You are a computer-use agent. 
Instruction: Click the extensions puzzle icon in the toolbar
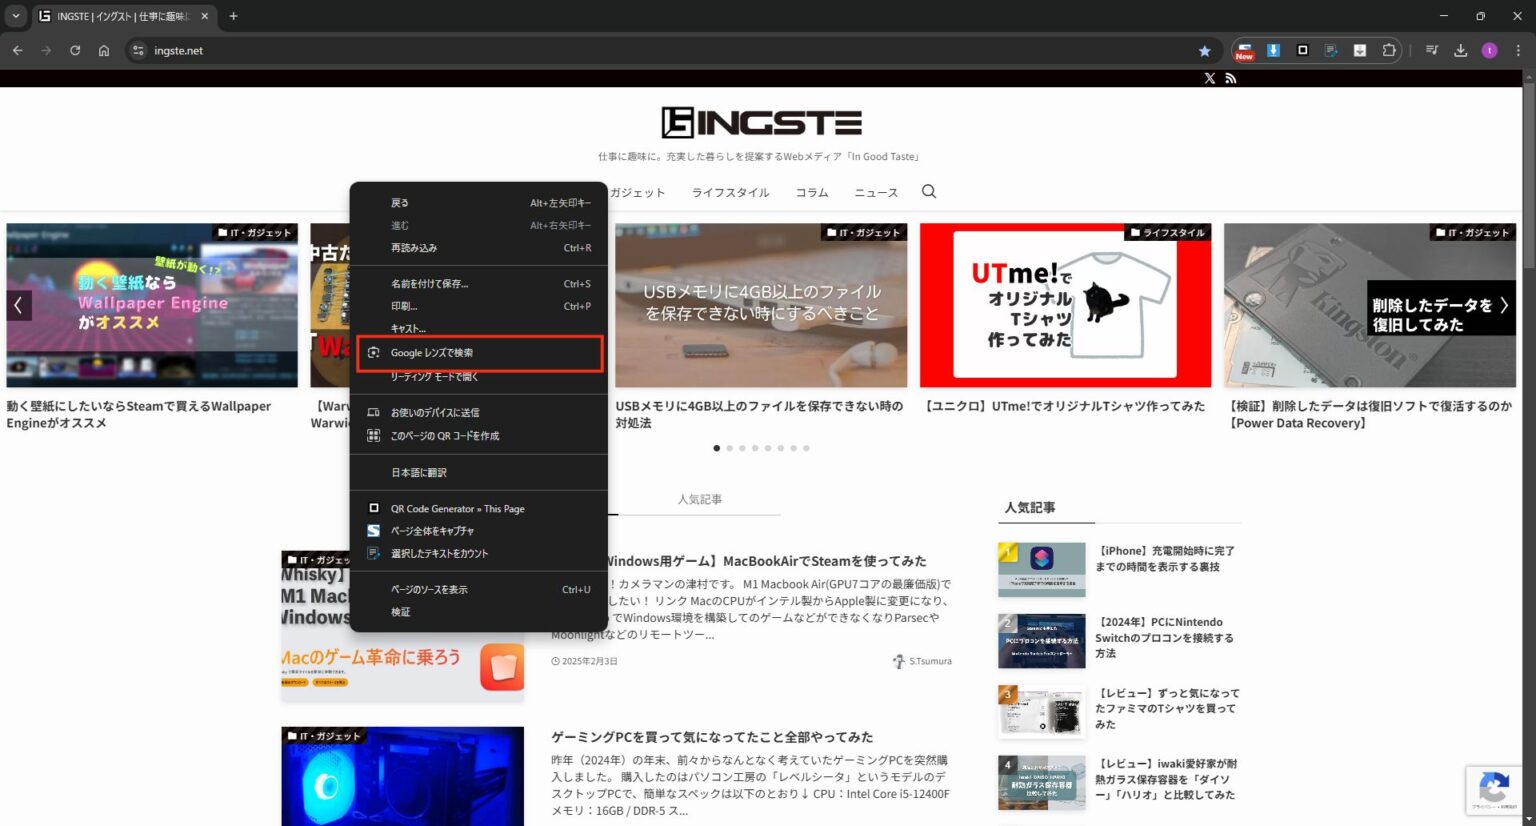[x=1387, y=50]
